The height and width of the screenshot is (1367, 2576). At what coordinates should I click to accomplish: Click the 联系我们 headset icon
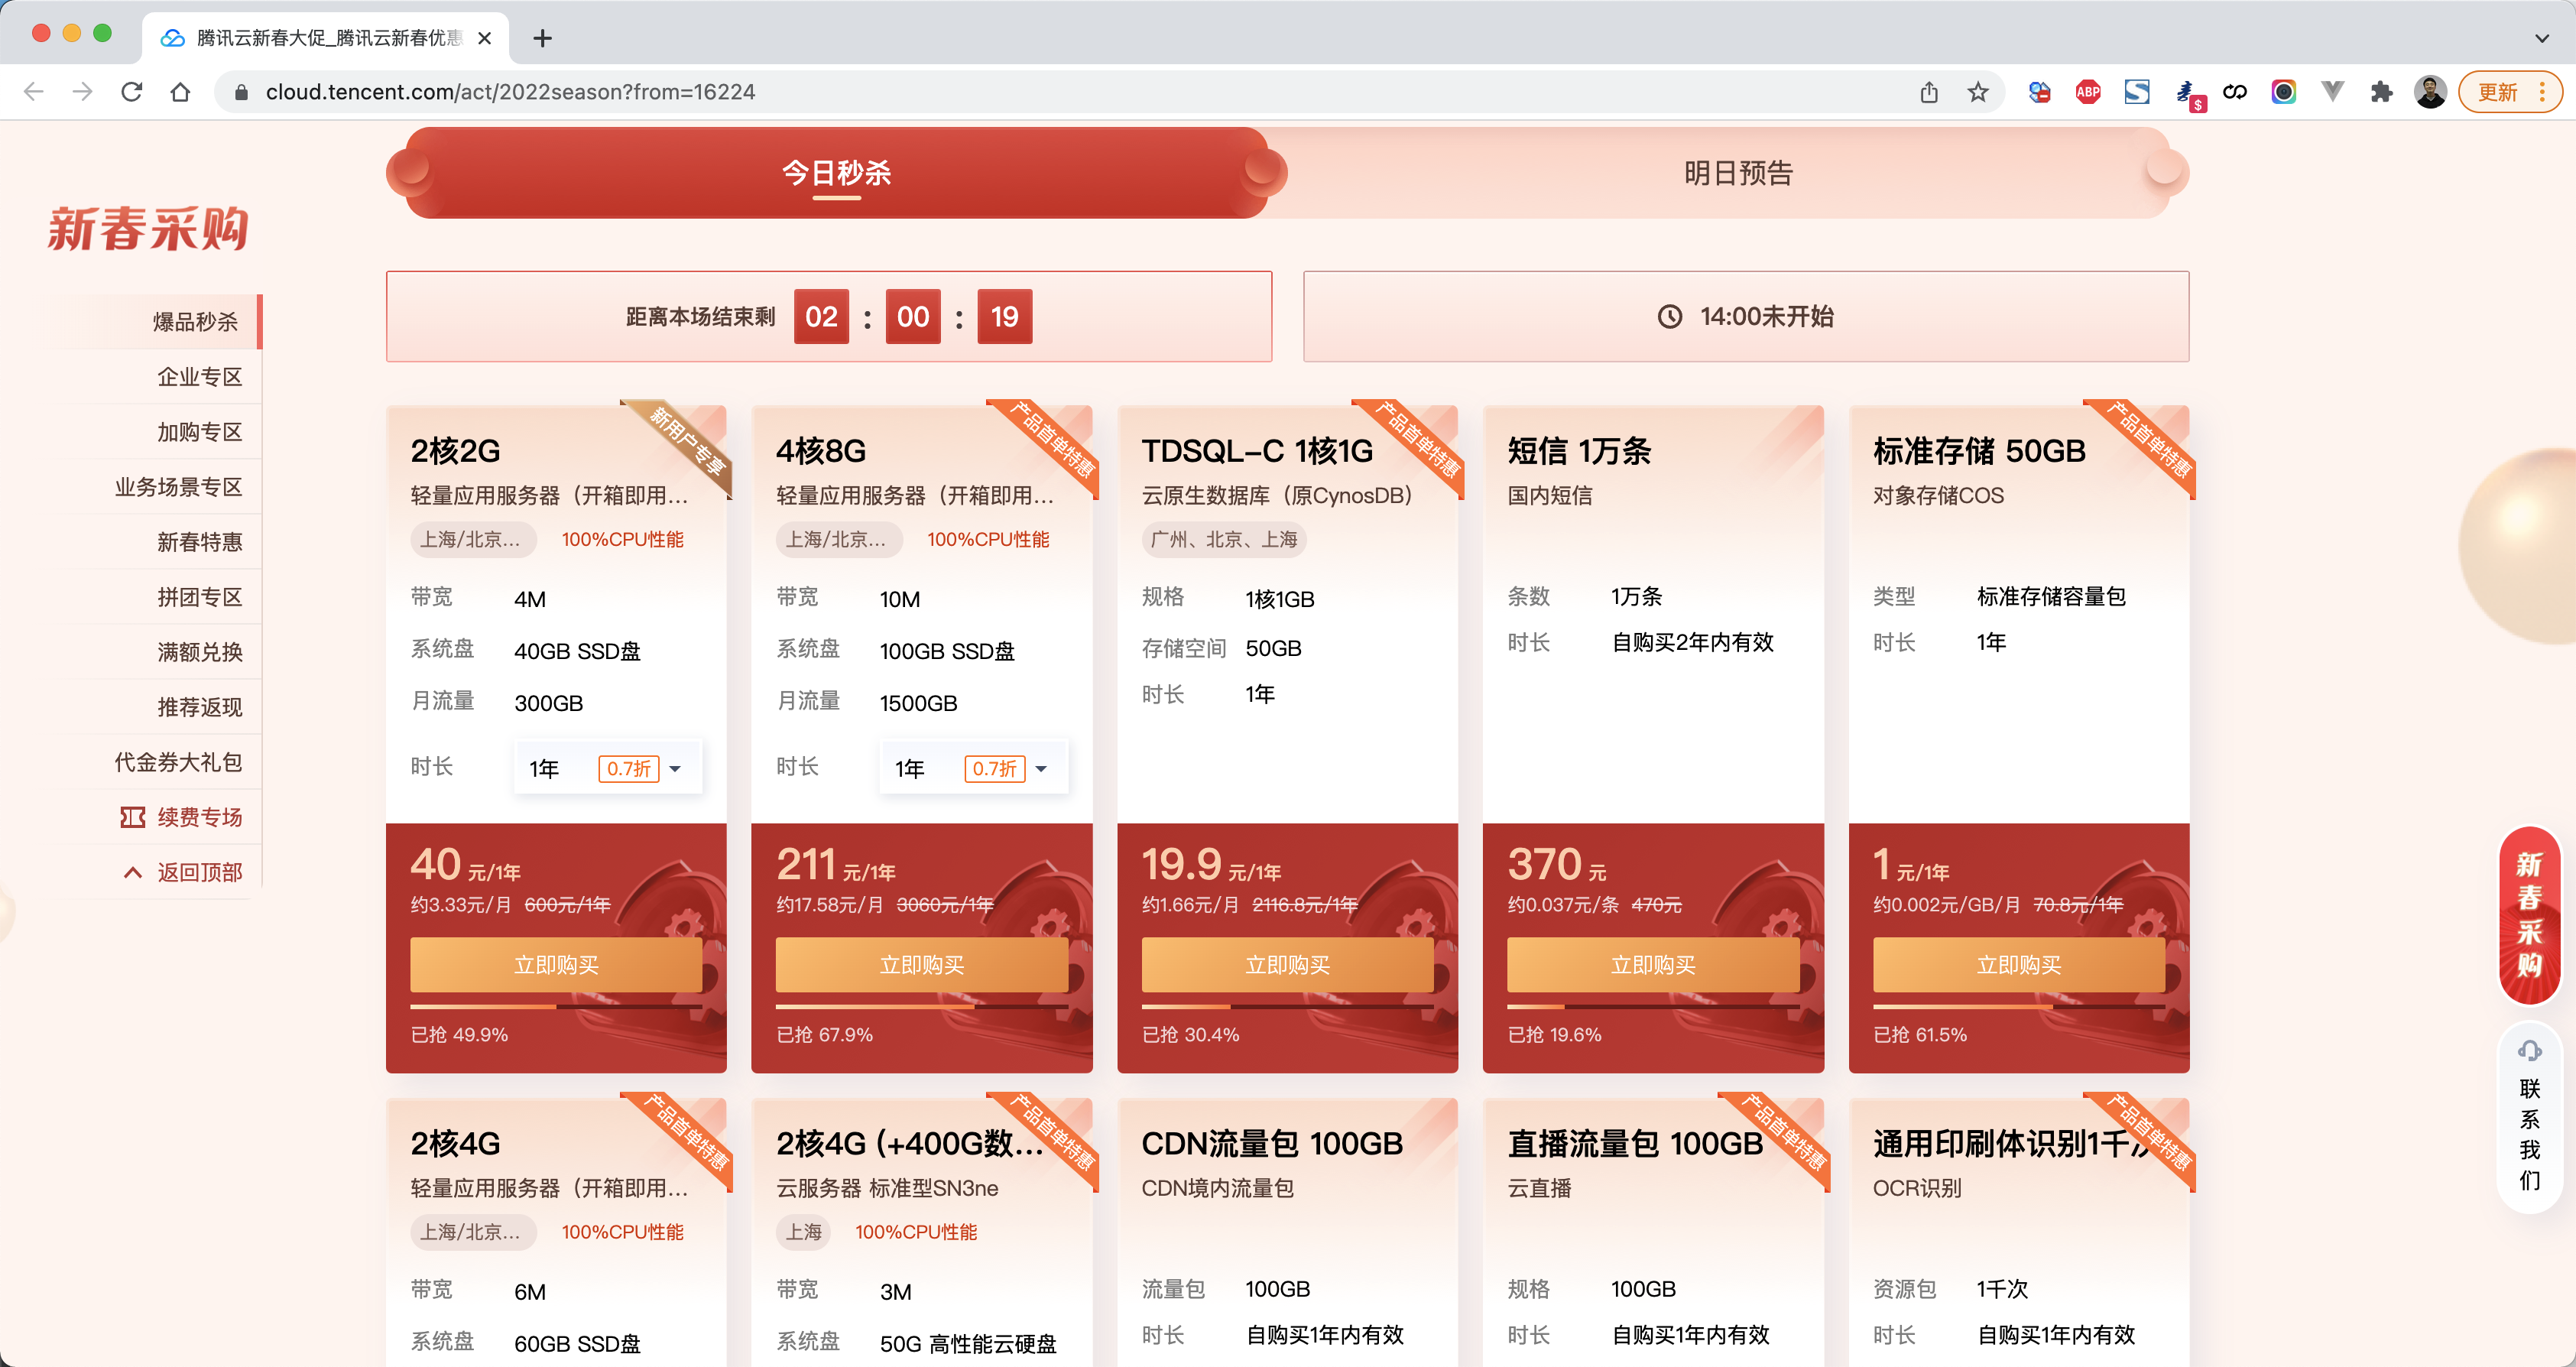(2529, 1050)
